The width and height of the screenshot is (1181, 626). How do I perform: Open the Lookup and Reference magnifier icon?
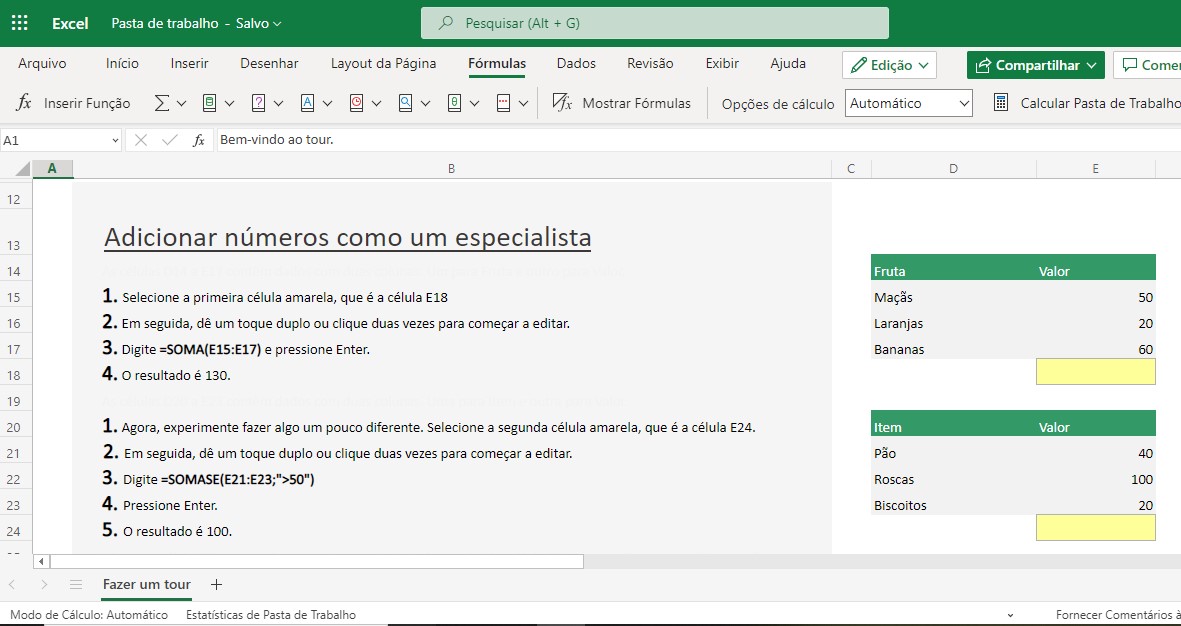(x=405, y=103)
